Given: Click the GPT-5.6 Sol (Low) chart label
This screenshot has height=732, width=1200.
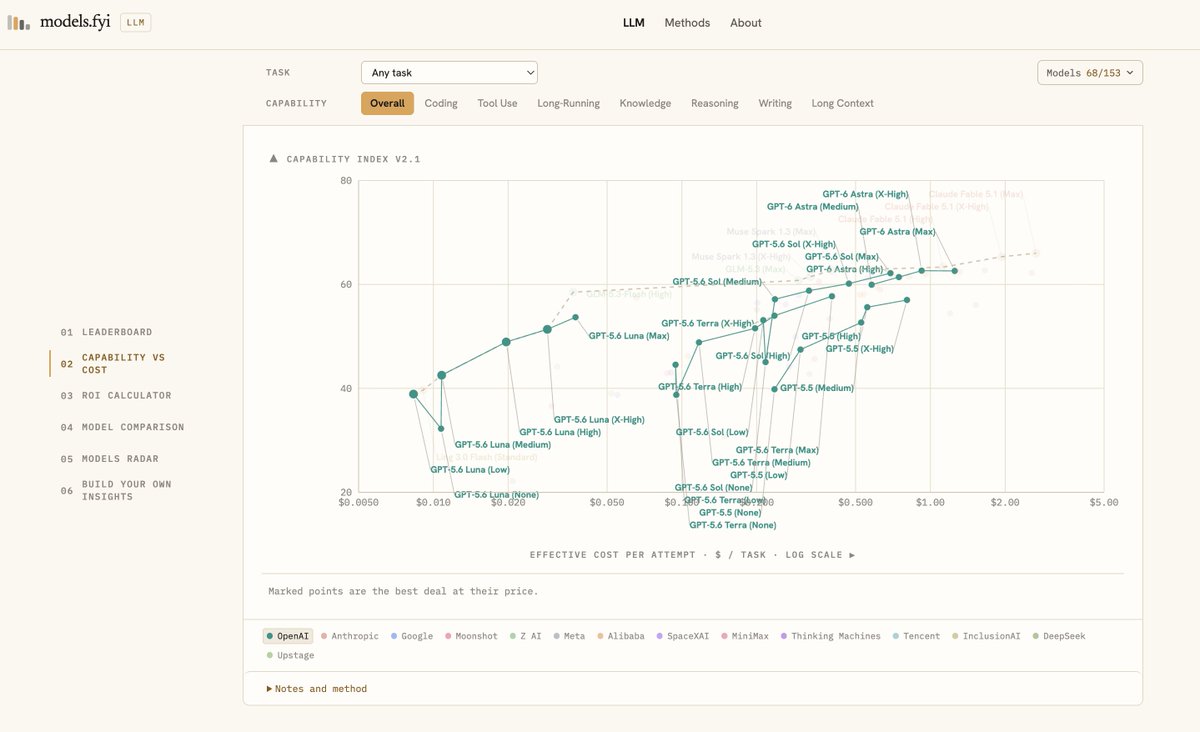Looking at the screenshot, I should [712, 432].
